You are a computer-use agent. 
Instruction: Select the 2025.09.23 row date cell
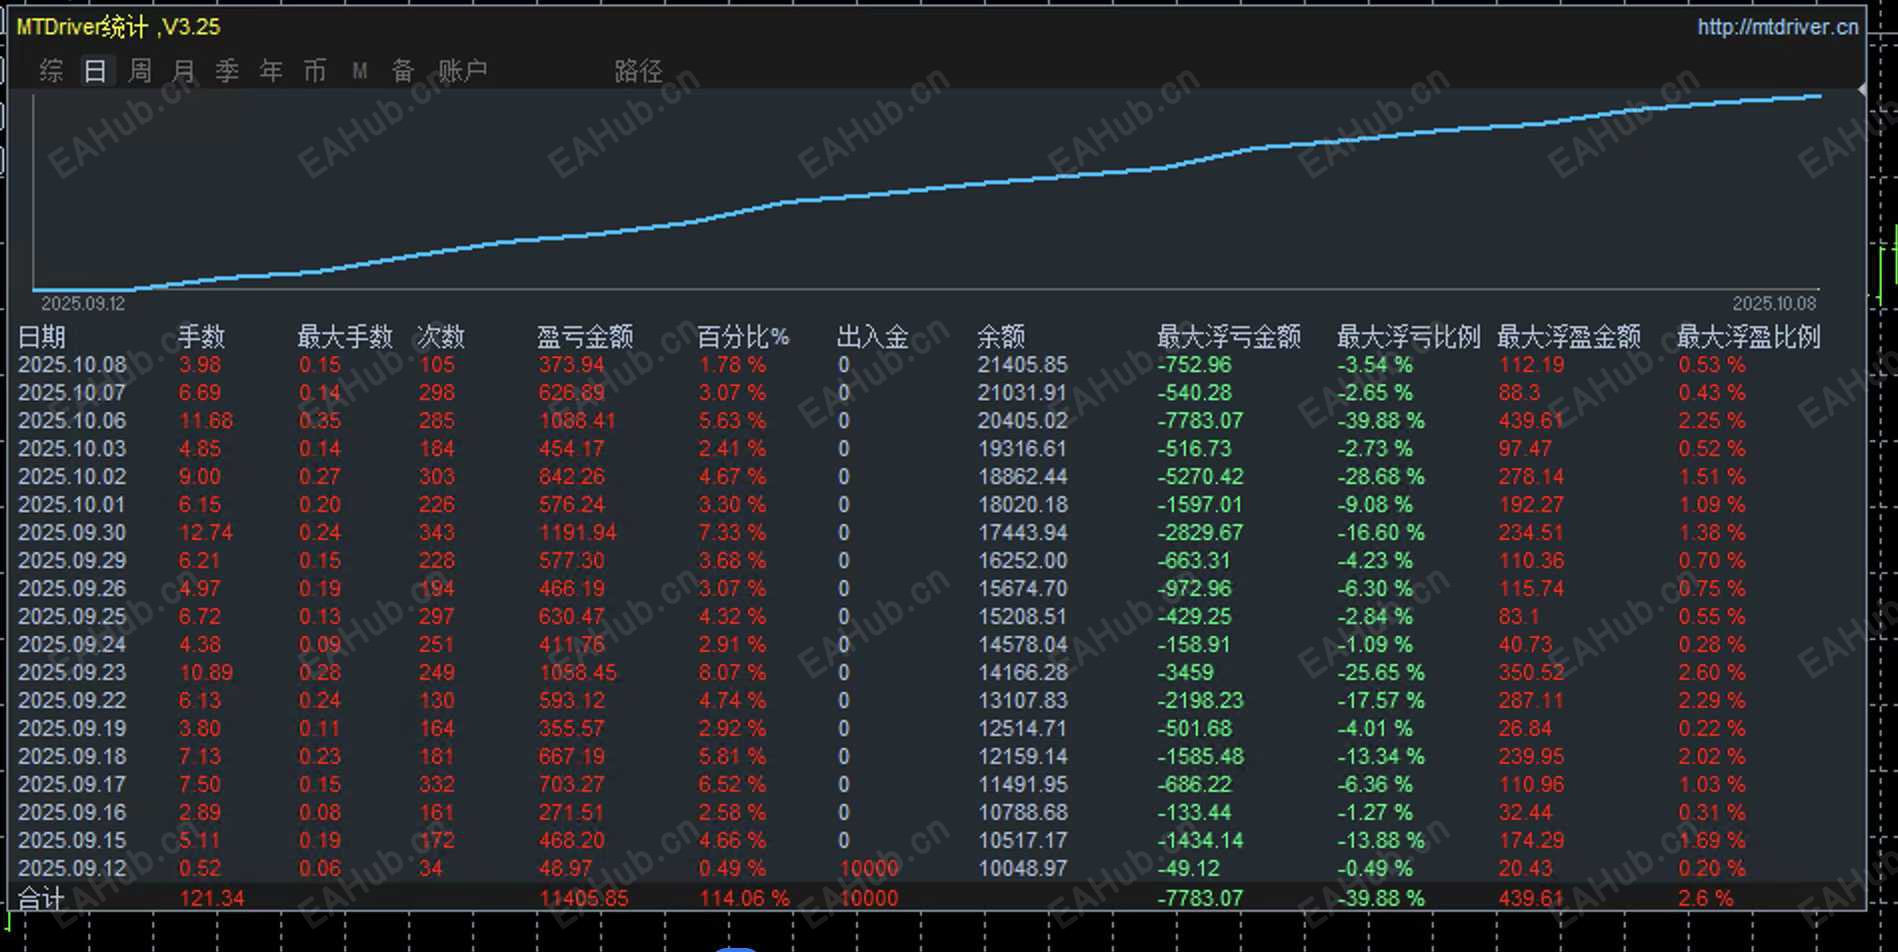pos(72,673)
